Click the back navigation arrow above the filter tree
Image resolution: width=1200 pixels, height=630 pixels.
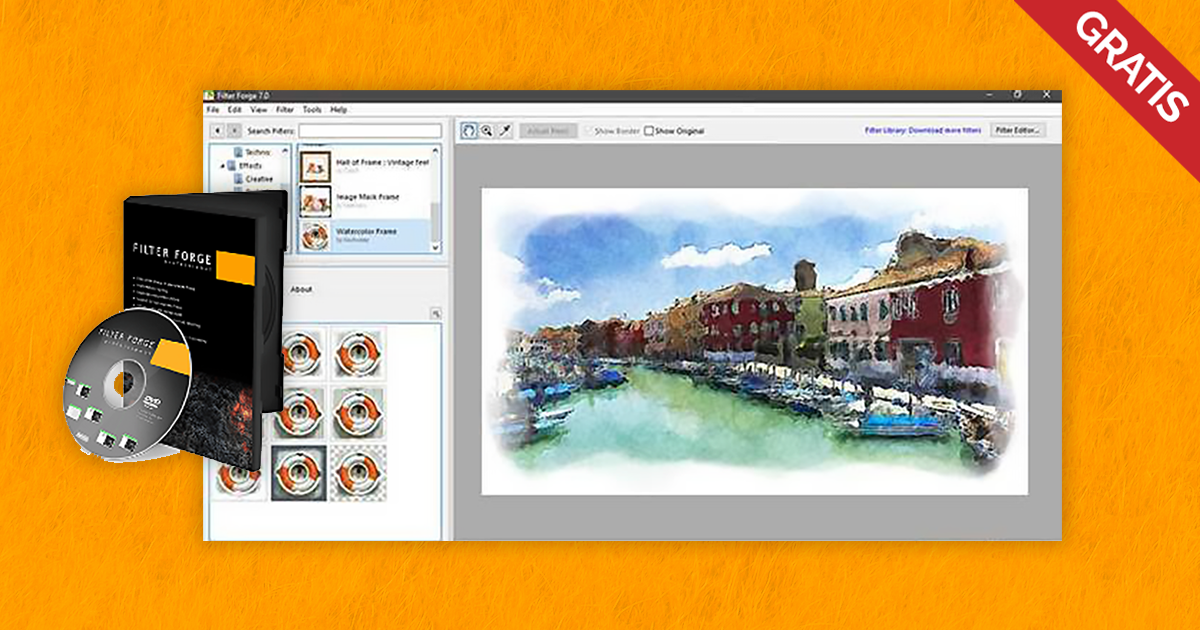click(218, 129)
